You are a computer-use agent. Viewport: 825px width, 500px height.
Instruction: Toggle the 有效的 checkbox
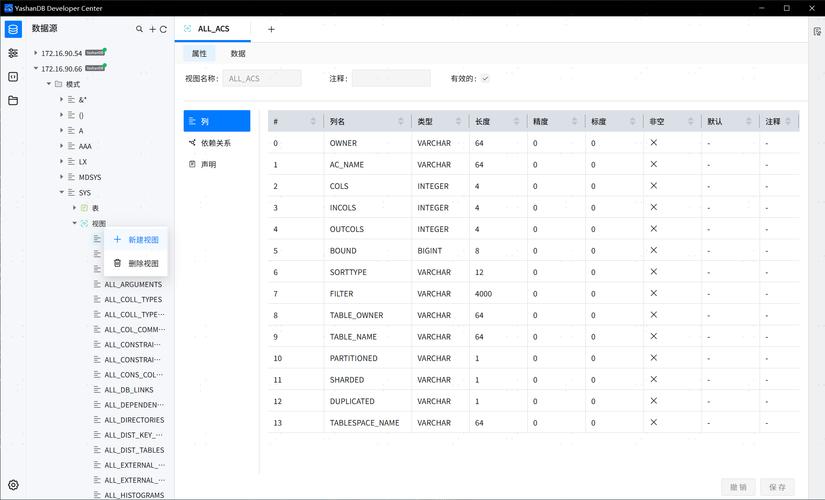click(x=485, y=78)
